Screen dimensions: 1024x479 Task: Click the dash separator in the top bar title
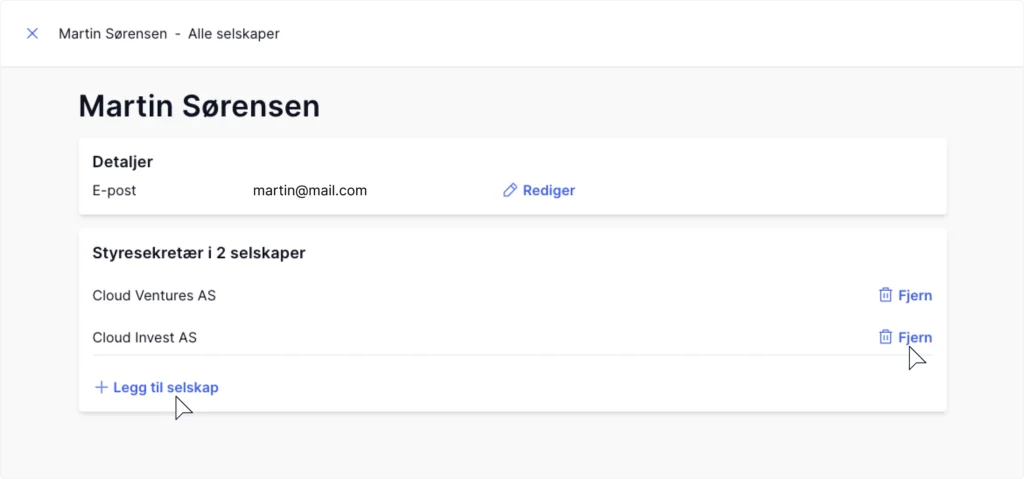[x=177, y=33]
